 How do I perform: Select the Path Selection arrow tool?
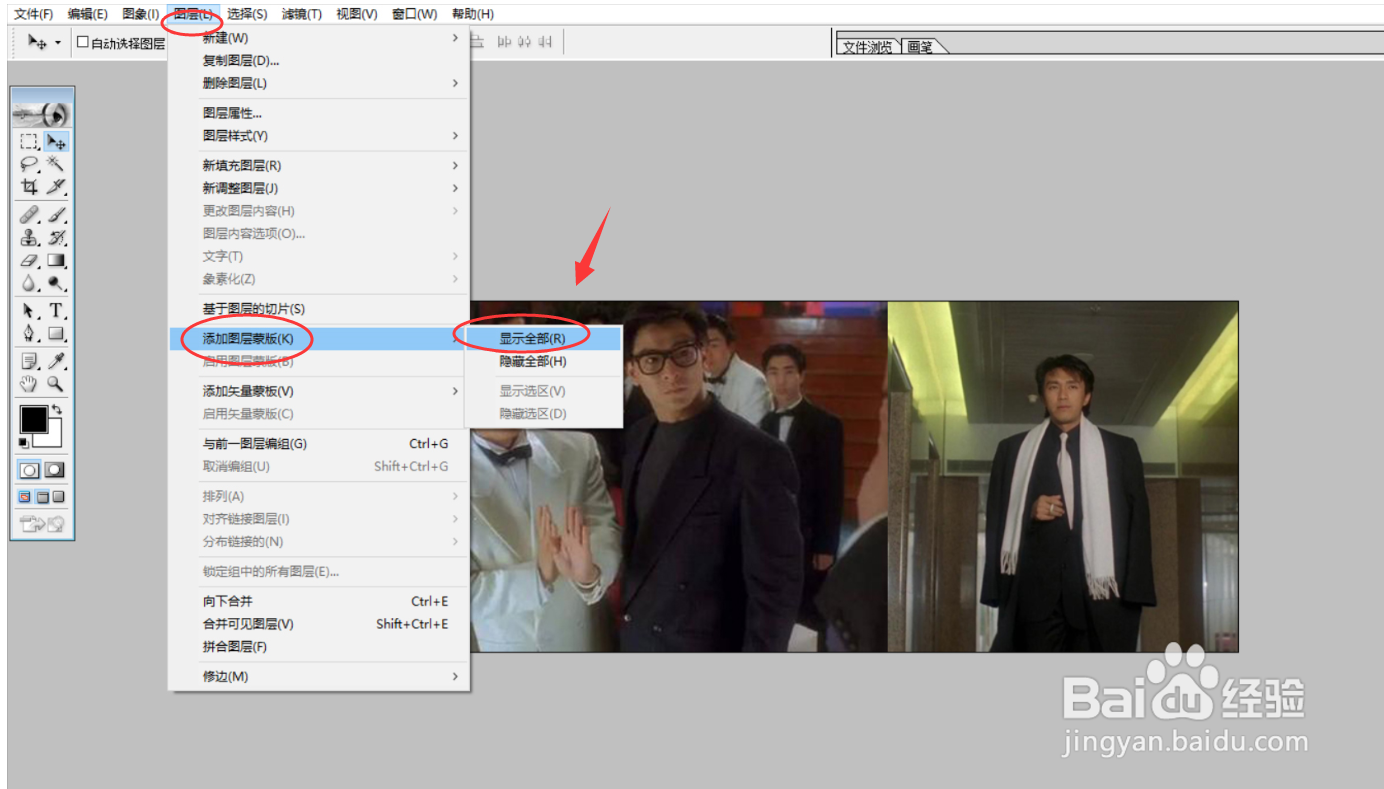[x=29, y=310]
